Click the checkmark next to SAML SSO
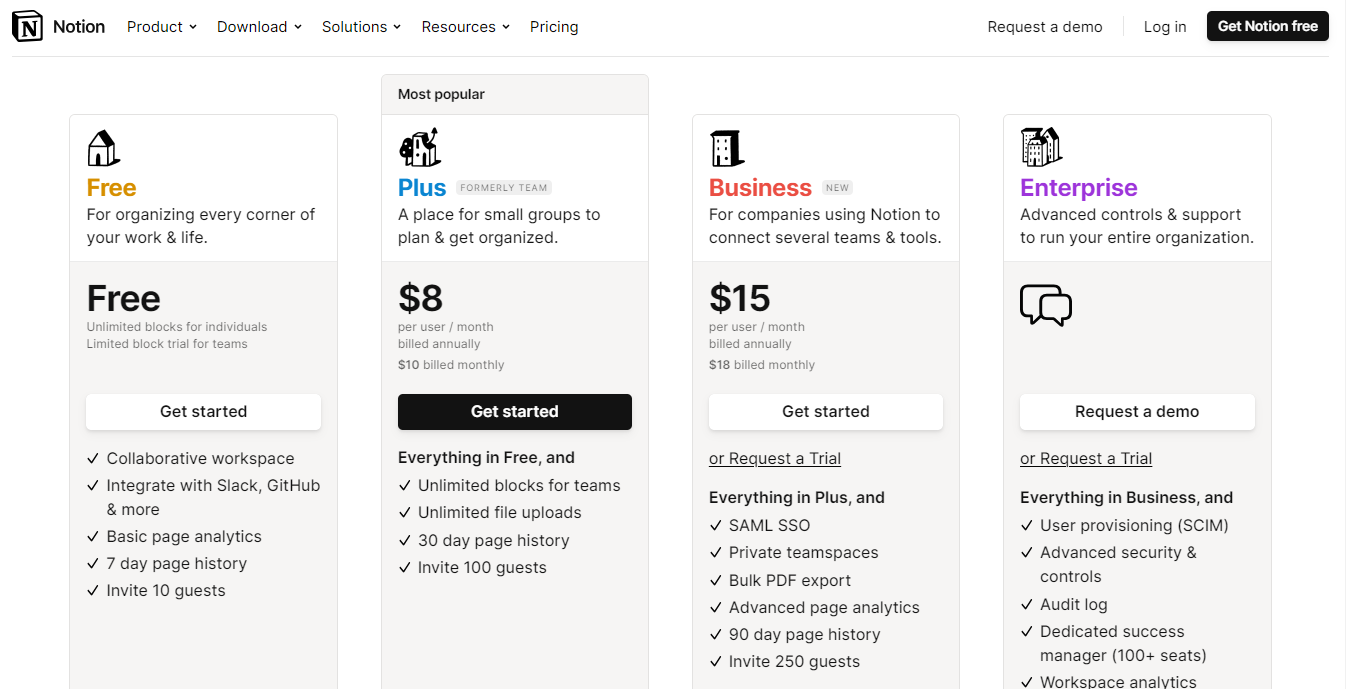 (716, 526)
